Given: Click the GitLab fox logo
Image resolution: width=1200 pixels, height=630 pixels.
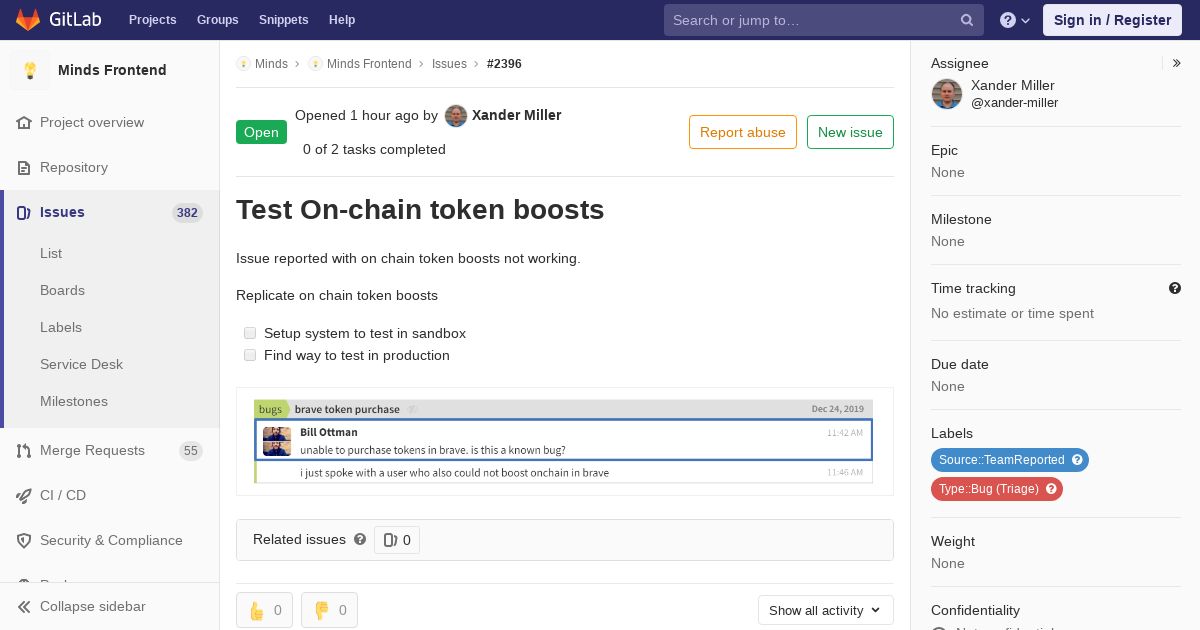Looking at the screenshot, I should click(x=28, y=19).
